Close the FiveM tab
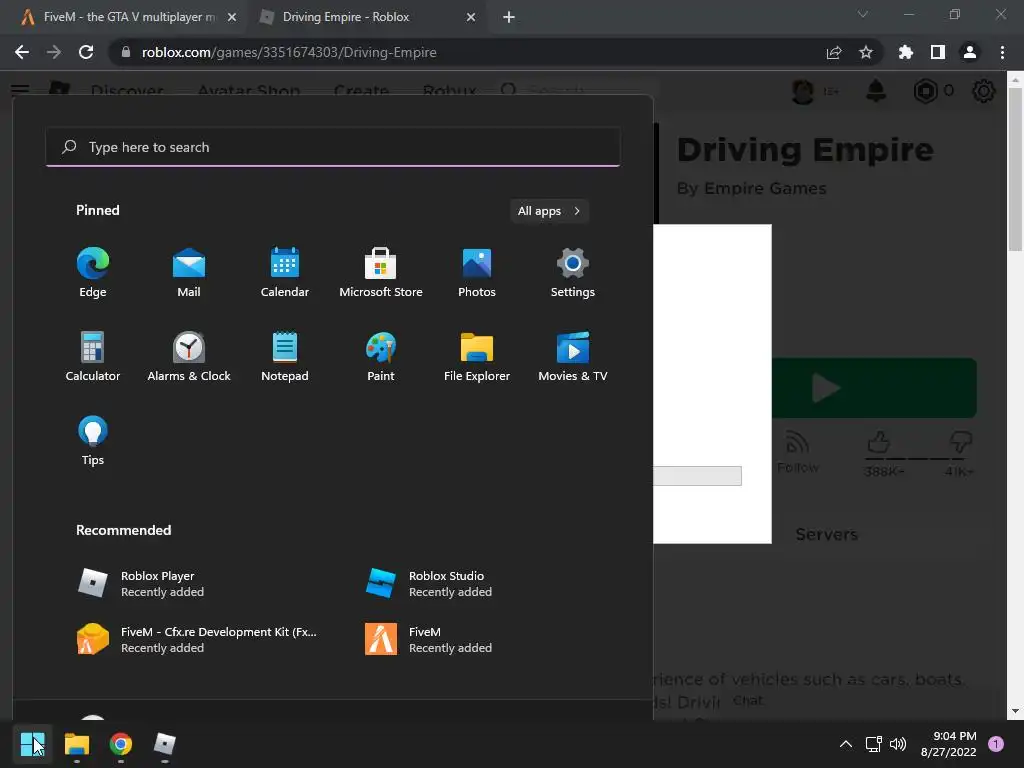 (x=232, y=17)
